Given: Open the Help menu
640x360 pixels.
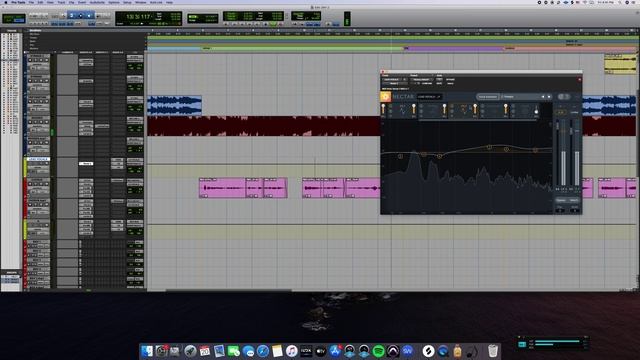Looking at the screenshot, I should (x=169, y=2).
